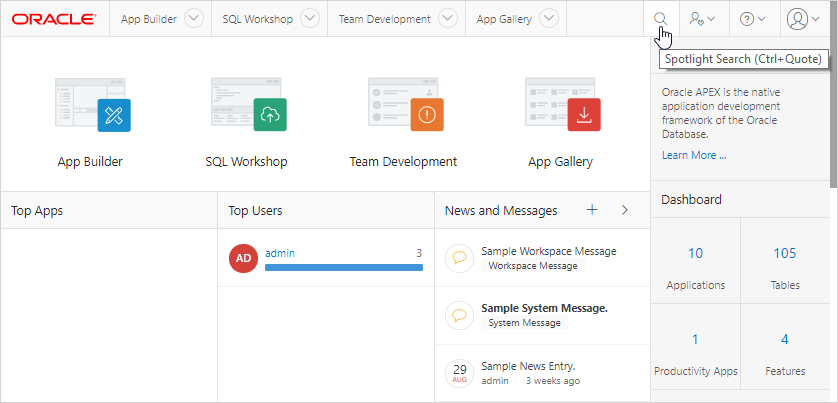Expand the Team Development menu arrow
This screenshot has height=403, width=838.
pyautogui.click(x=448, y=19)
